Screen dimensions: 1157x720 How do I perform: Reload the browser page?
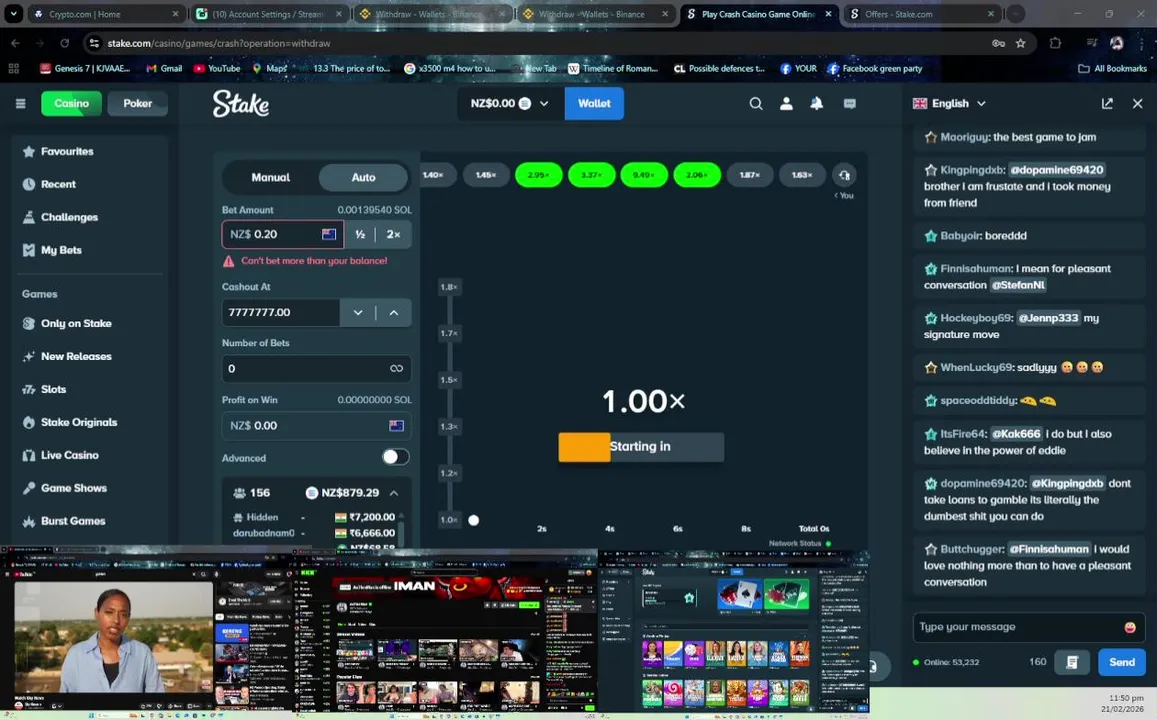pos(64,43)
